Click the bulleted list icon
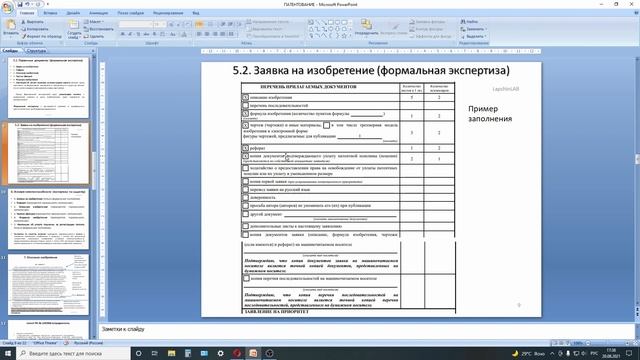Screen dimensions: 640x360 point(199,24)
